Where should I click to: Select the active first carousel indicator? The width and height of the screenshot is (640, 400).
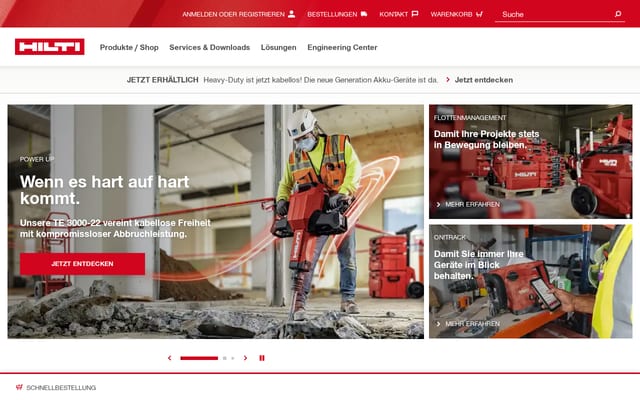coord(199,358)
